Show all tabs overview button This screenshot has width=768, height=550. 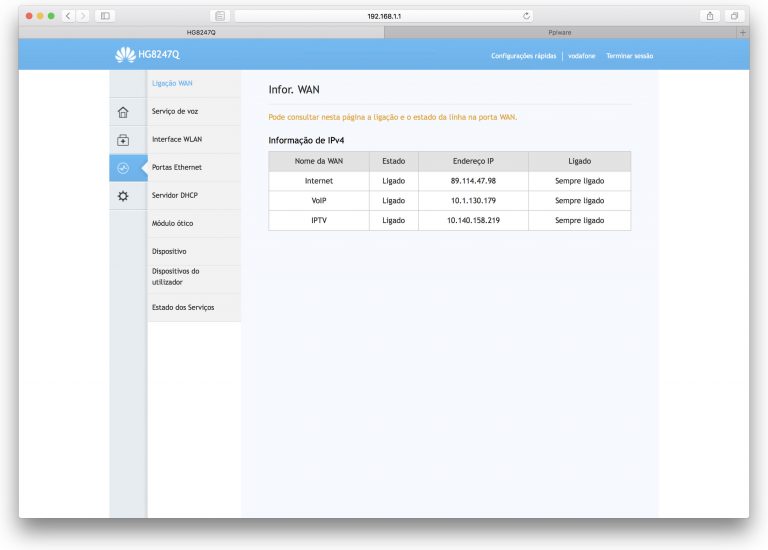734,16
